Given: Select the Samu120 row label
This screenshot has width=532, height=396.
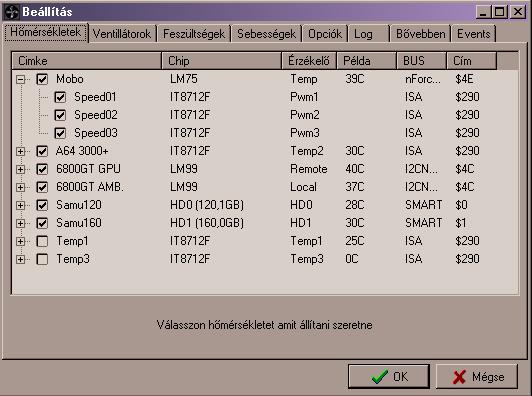Looking at the screenshot, I should point(79,205).
